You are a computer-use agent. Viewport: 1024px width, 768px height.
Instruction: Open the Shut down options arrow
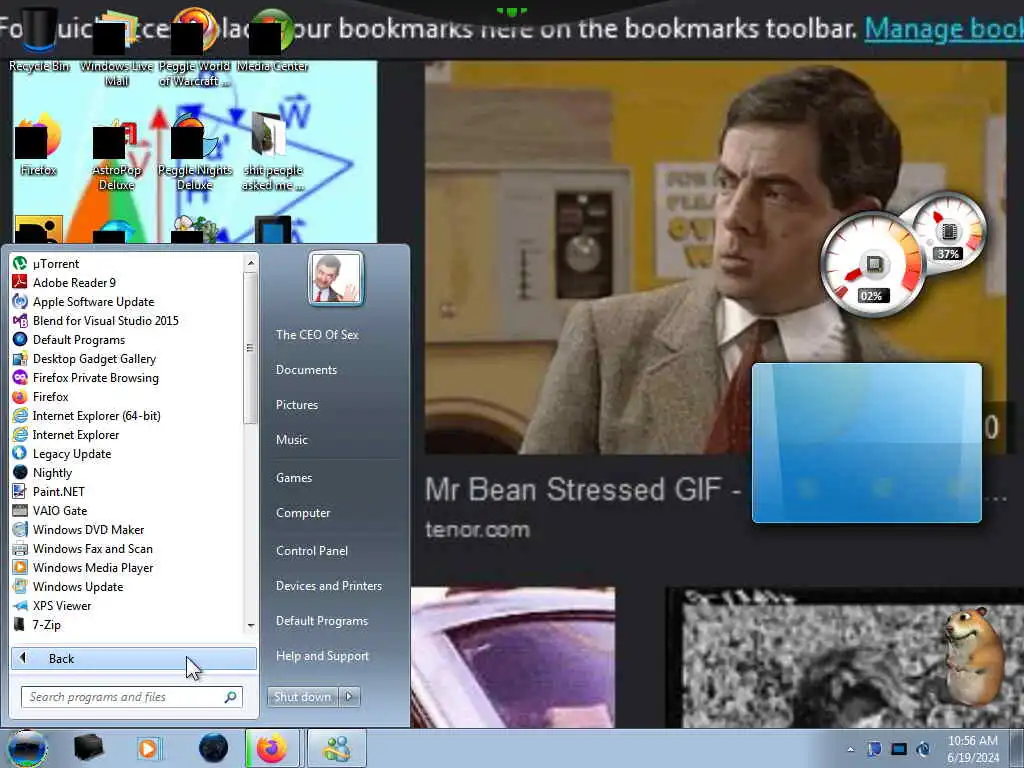349,697
